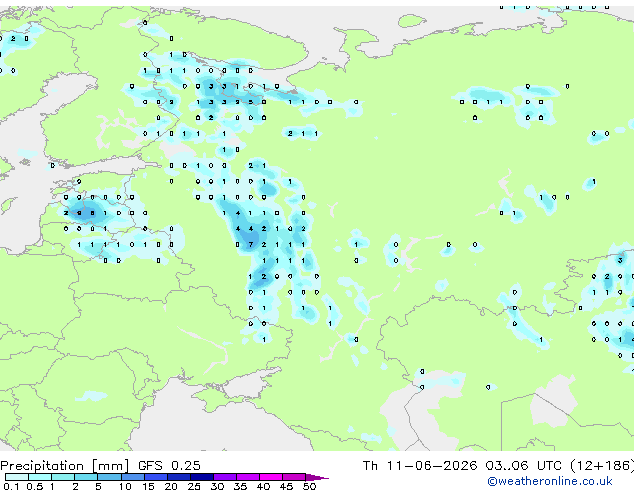The height and width of the screenshot is (490, 634).
Task: Click the '7' precipitation value on map
Action: click(x=251, y=245)
